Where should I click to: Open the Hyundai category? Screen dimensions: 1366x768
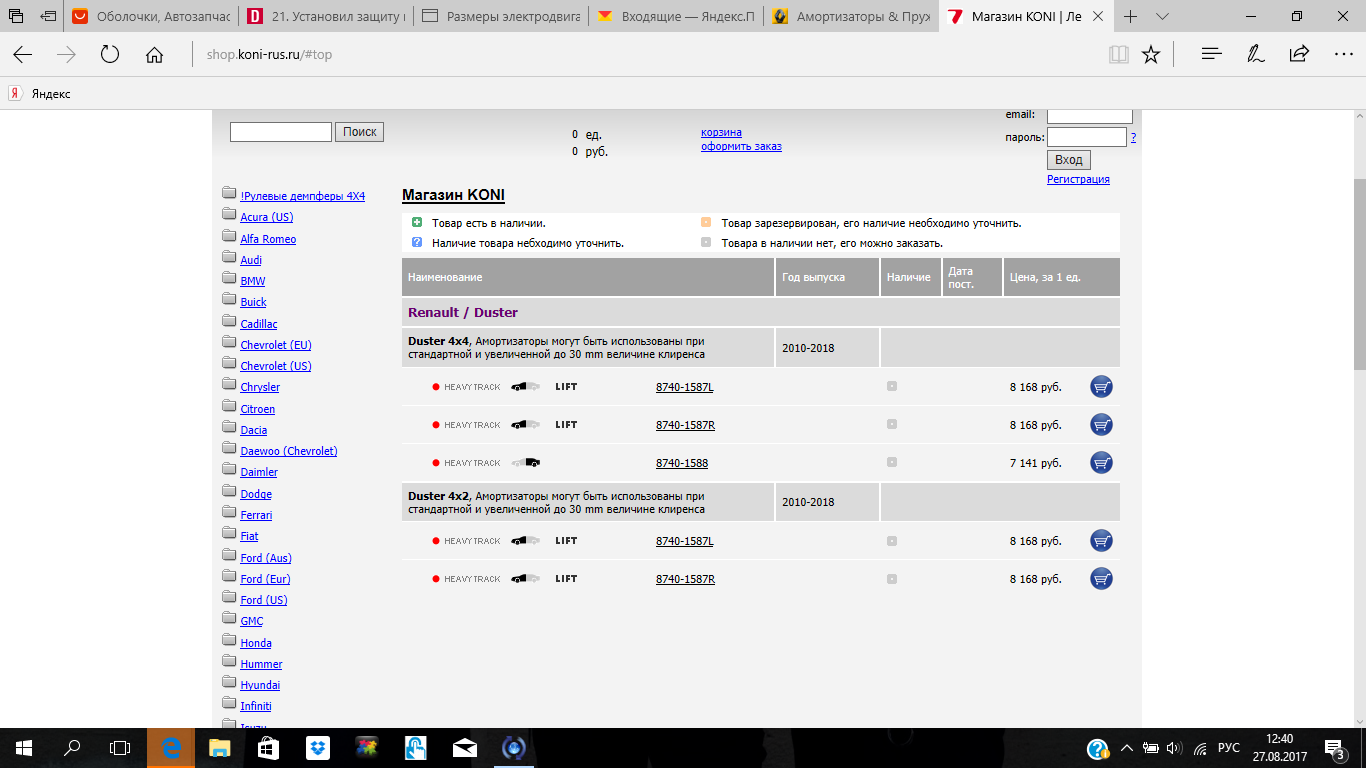click(260, 685)
